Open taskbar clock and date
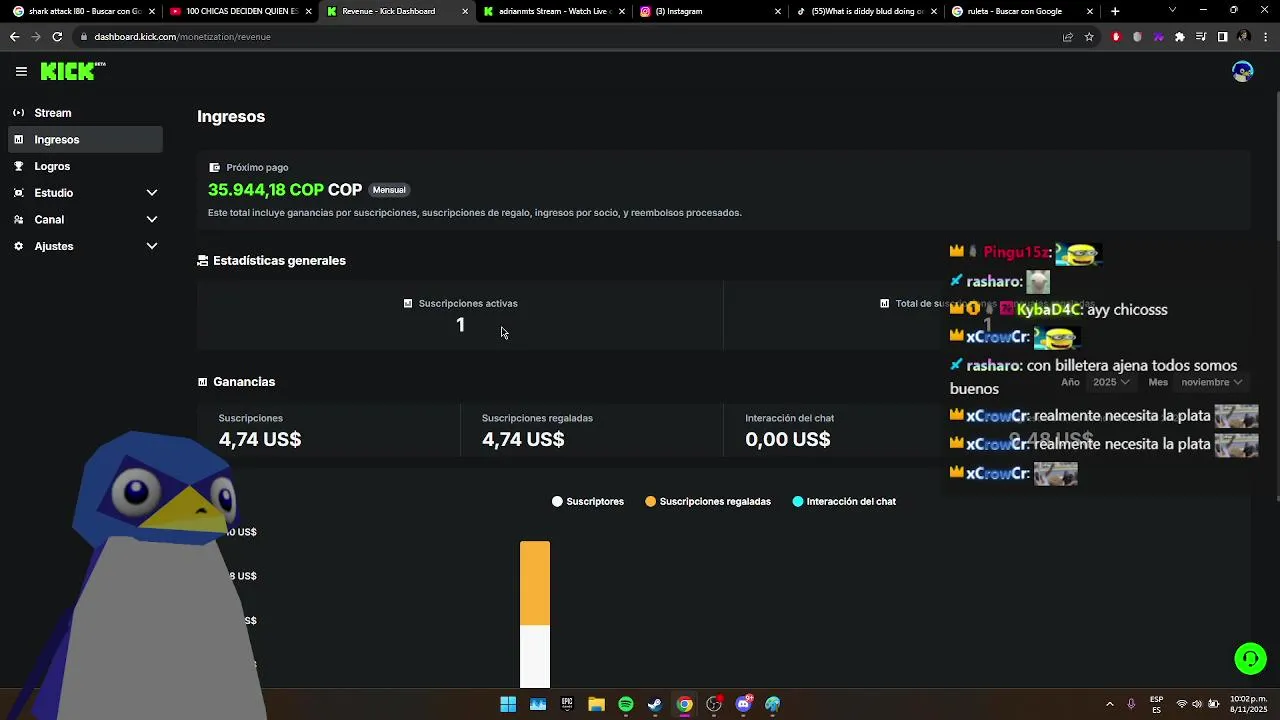Image resolution: width=1280 pixels, height=720 pixels. tap(1248, 704)
